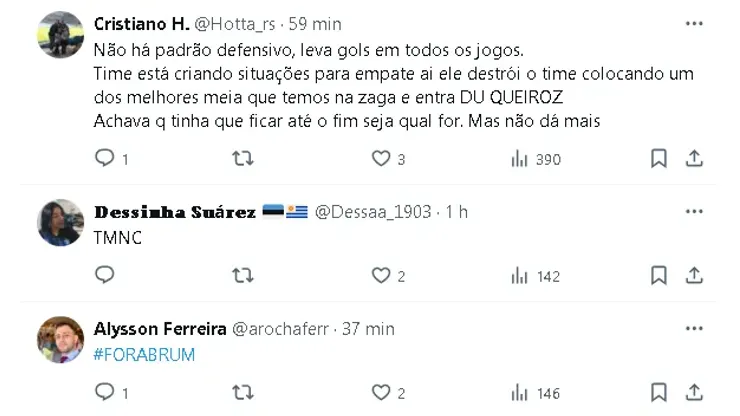The image size is (740, 416).
Task: Reply to Cristiano H.'s tweet
Action: tap(105, 158)
